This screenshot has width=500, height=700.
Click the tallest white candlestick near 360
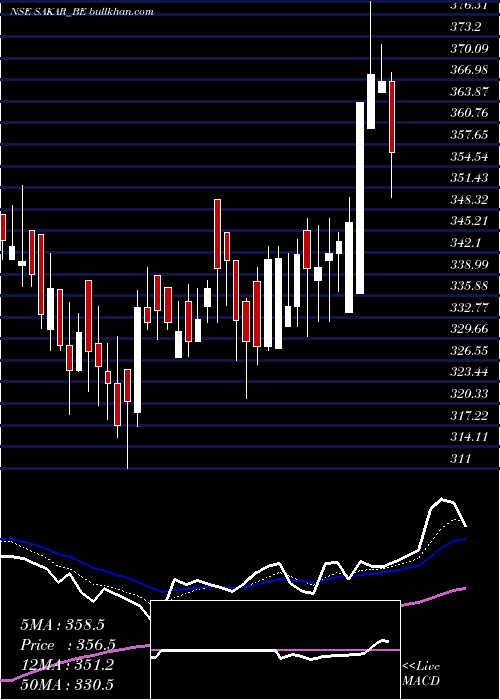360,198
